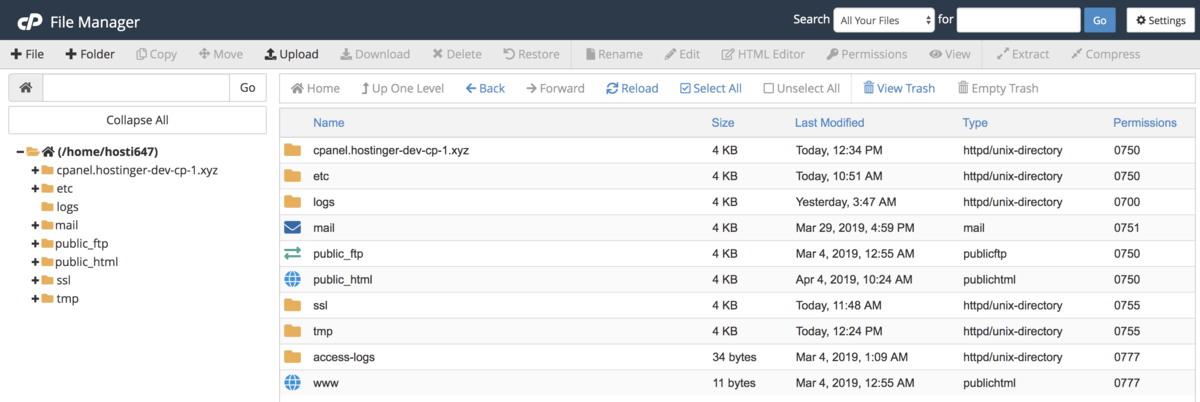Expand the public_html tree folder
This screenshot has width=1200, height=402.
tap(35, 262)
